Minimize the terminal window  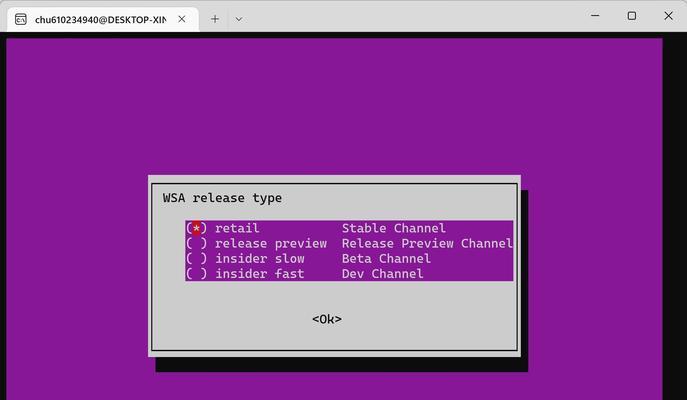click(595, 16)
